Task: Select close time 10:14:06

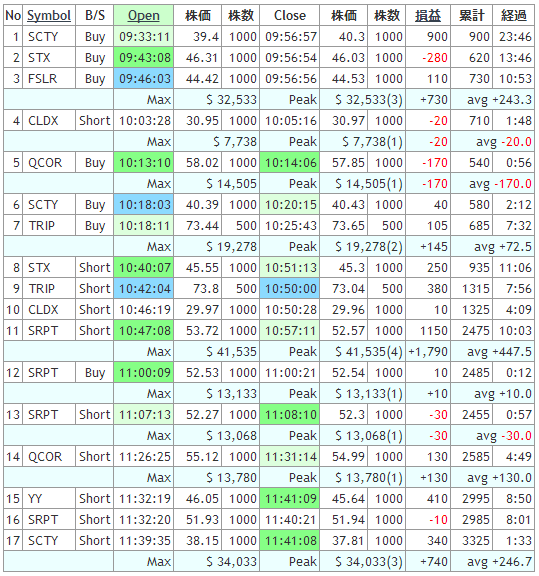Action: (x=290, y=163)
